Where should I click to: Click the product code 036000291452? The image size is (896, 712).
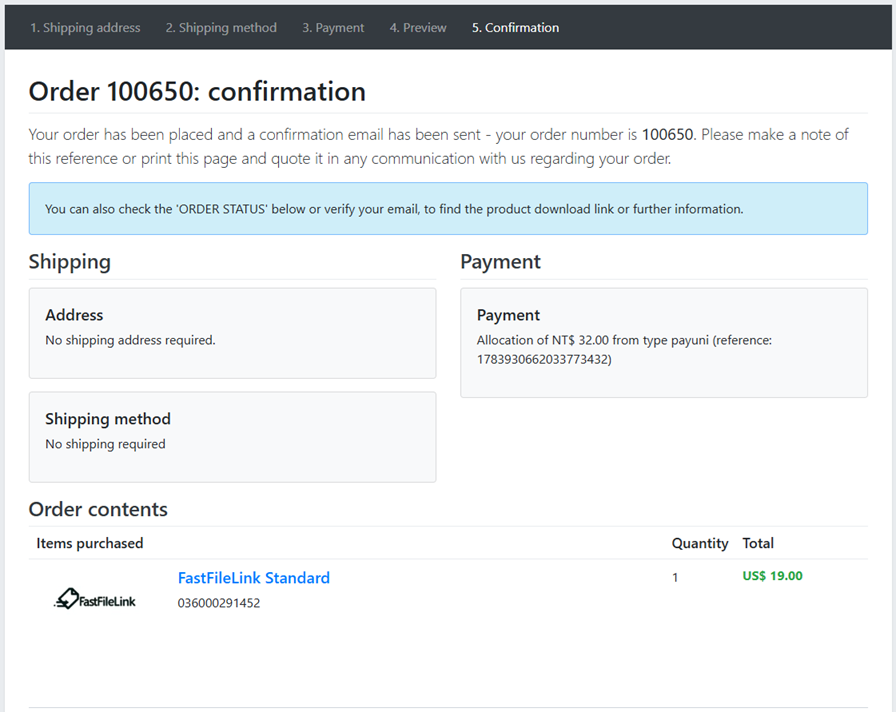[x=219, y=603]
